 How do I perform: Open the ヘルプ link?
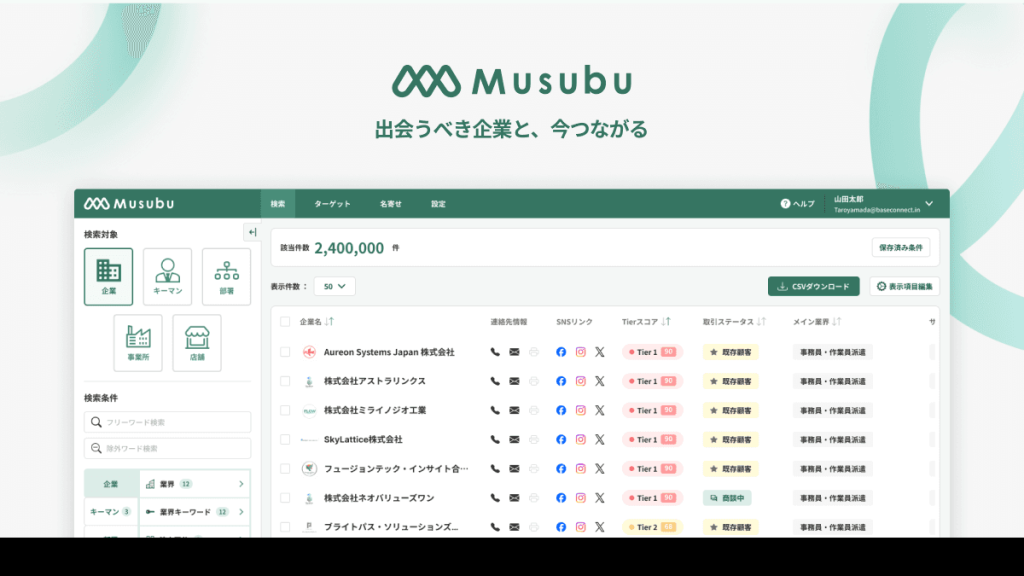click(797, 204)
